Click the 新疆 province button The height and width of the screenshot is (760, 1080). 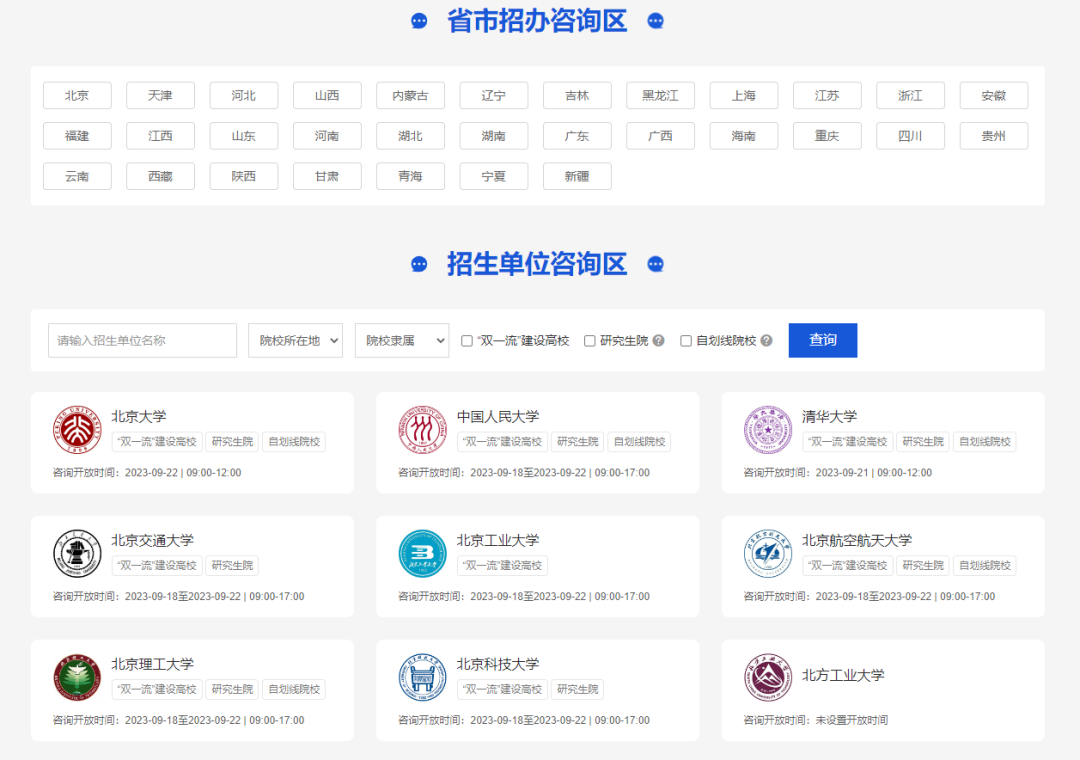(577, 176)
